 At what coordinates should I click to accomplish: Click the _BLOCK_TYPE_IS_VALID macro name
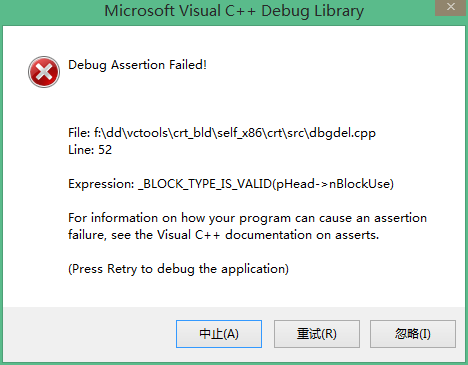[205, 184]
